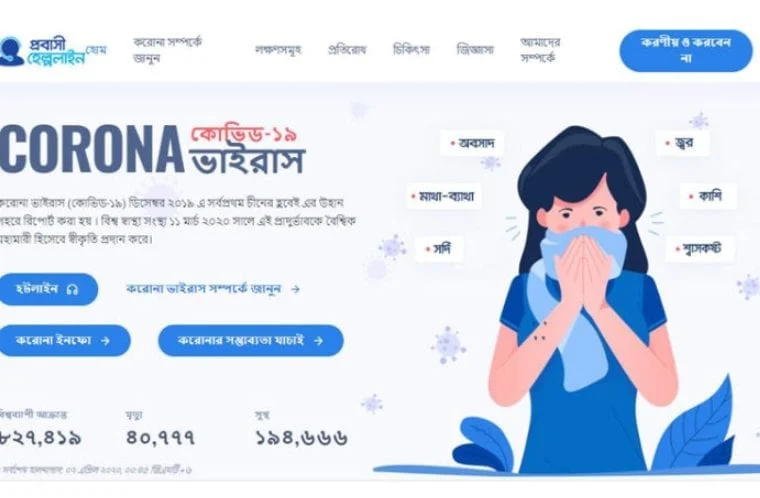Click the শ্বাসকষ্ট symptom label
This screenshot has height=498, width=760.
coord(700,249)
